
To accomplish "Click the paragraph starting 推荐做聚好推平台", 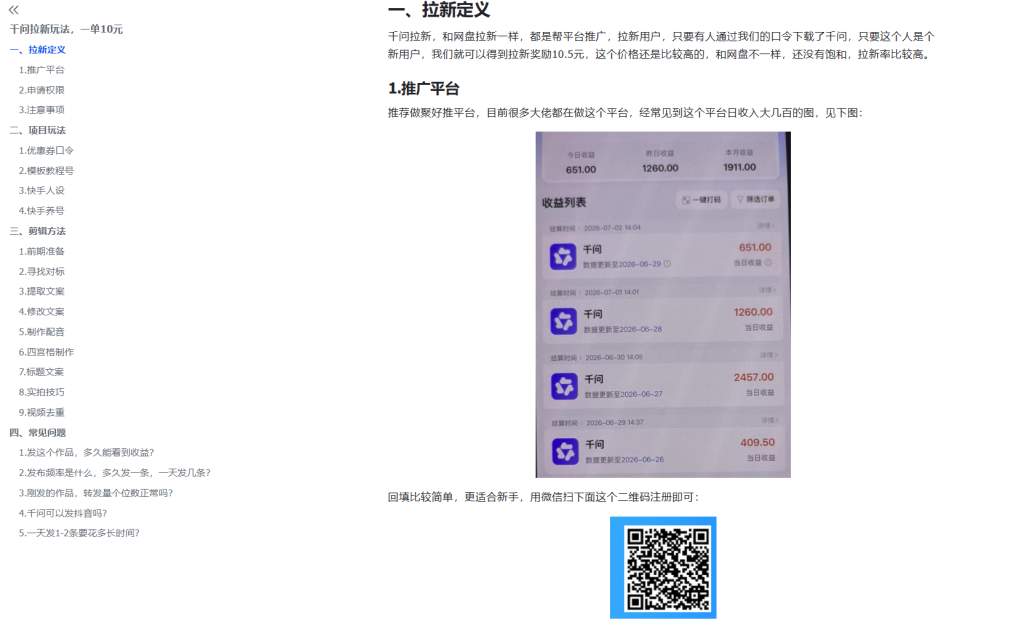I will click(625, 113).
